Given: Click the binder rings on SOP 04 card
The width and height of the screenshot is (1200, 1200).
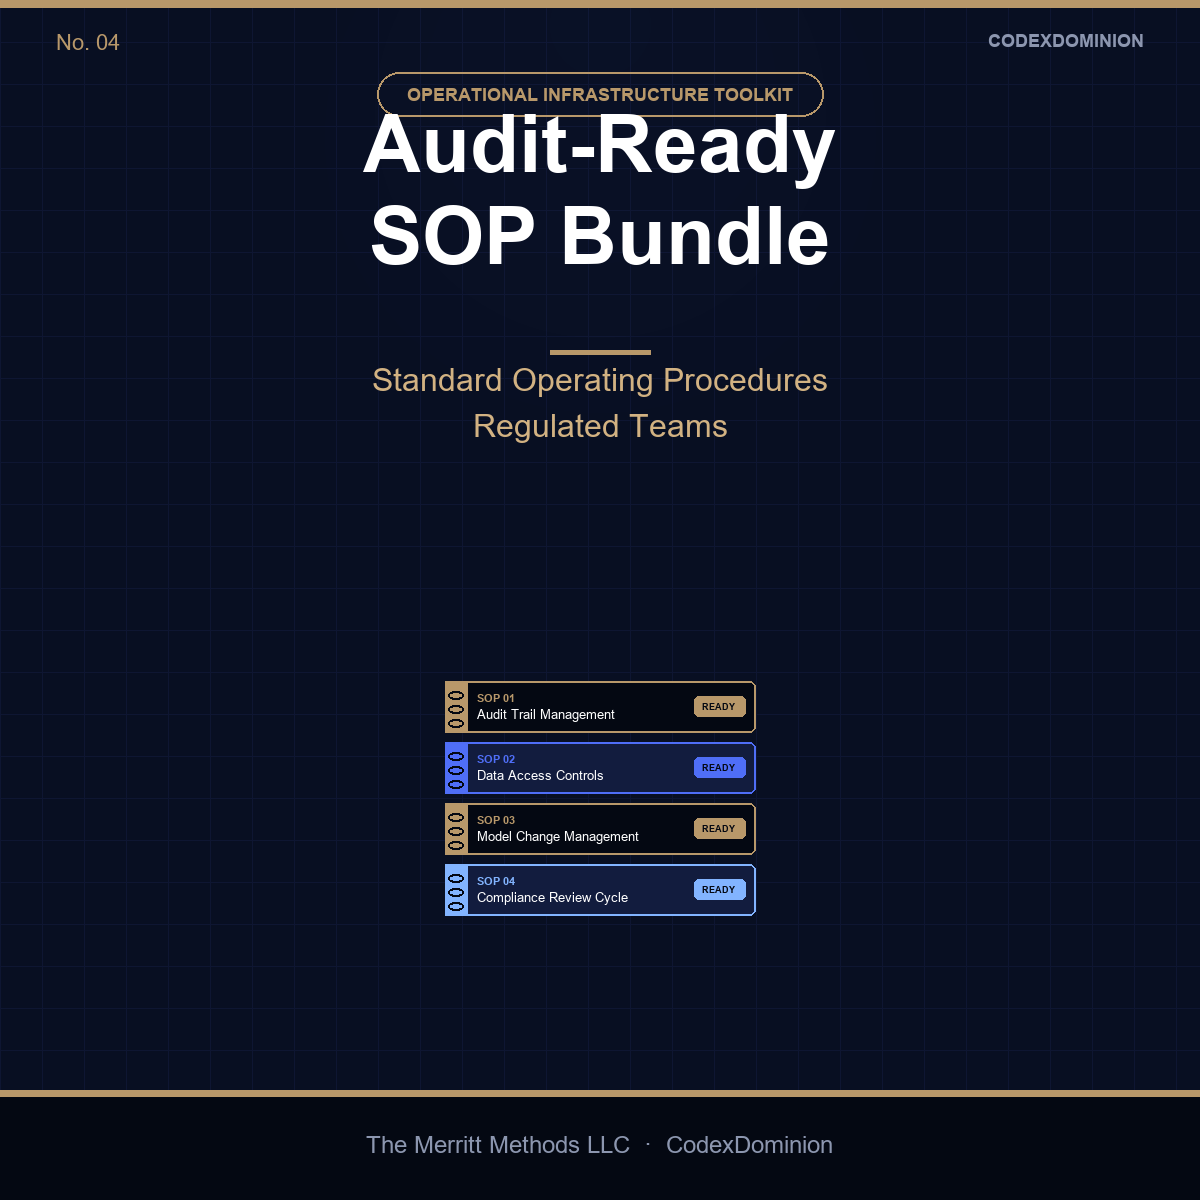Looking at the screenshot, I should (456, 891).
